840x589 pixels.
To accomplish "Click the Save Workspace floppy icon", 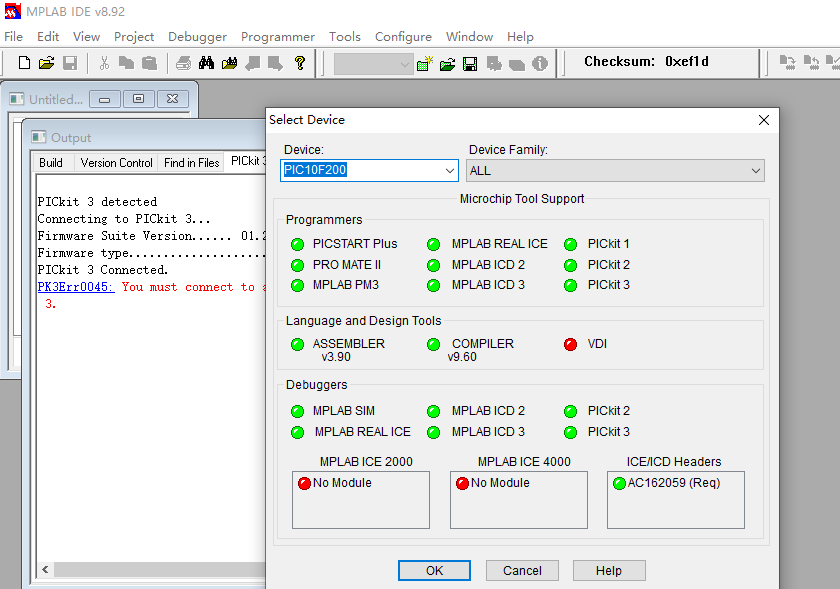I will coord(470,64).
